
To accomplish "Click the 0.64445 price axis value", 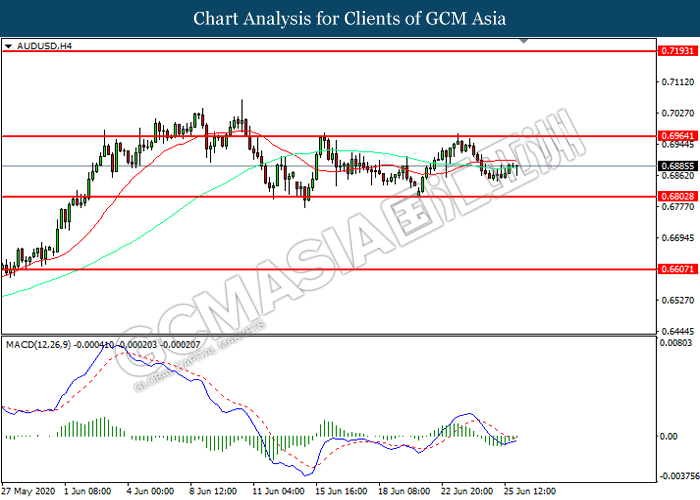I will pos(678,331).
